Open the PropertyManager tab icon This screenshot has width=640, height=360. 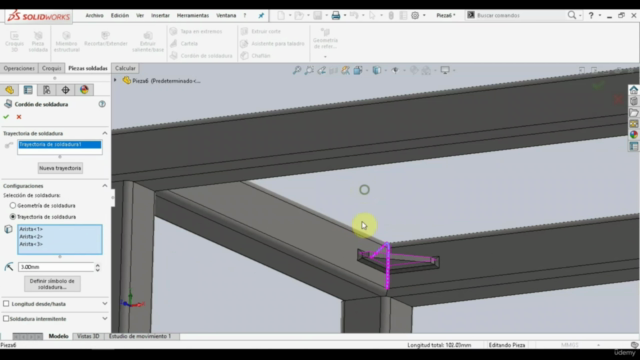[x=28, y=90]
